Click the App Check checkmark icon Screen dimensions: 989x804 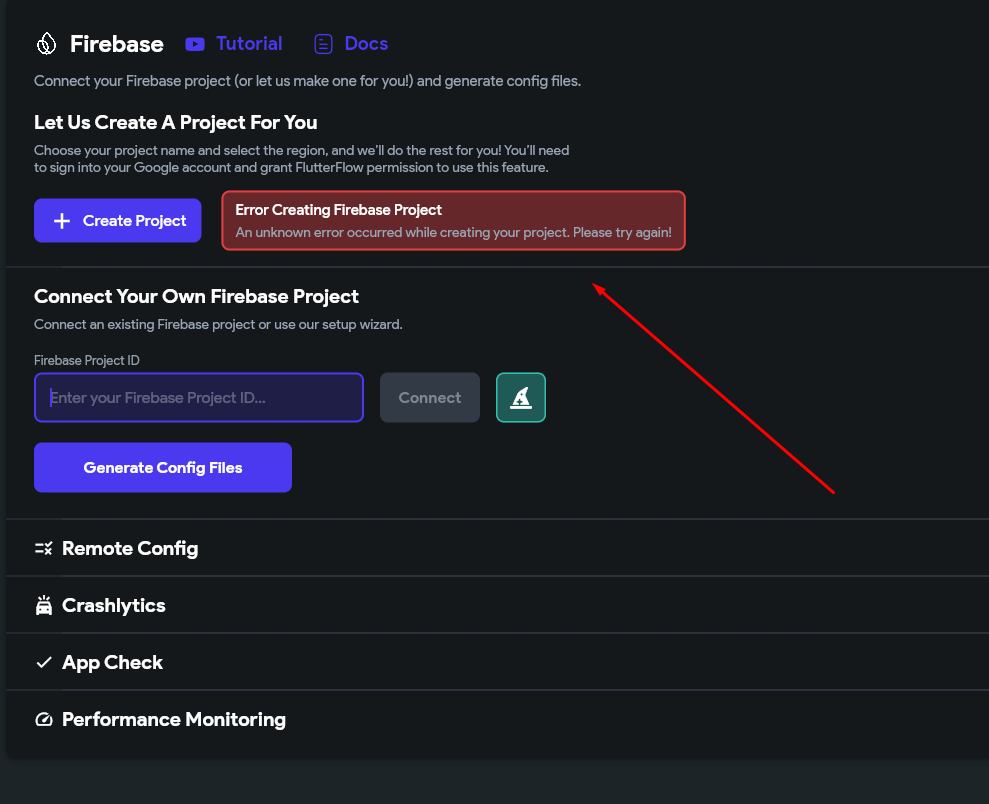(44, 662)
